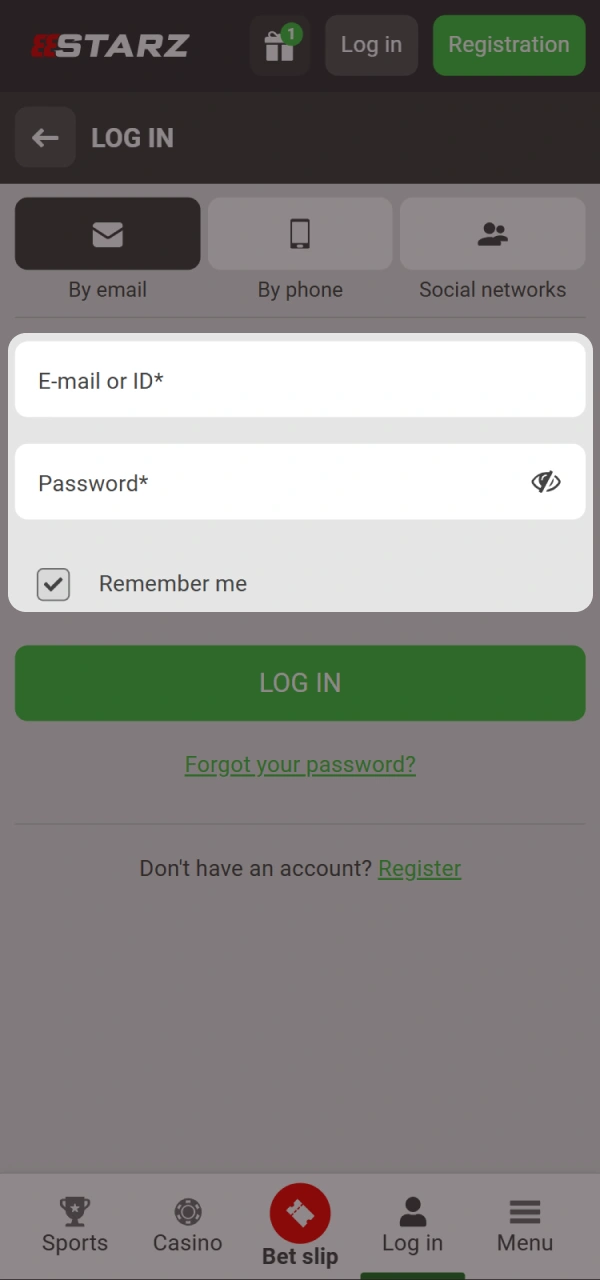Screen dimensions: 600x1280
Task: Go back using the arrow button
Action: pyautogui.click(x=45, y=137)
